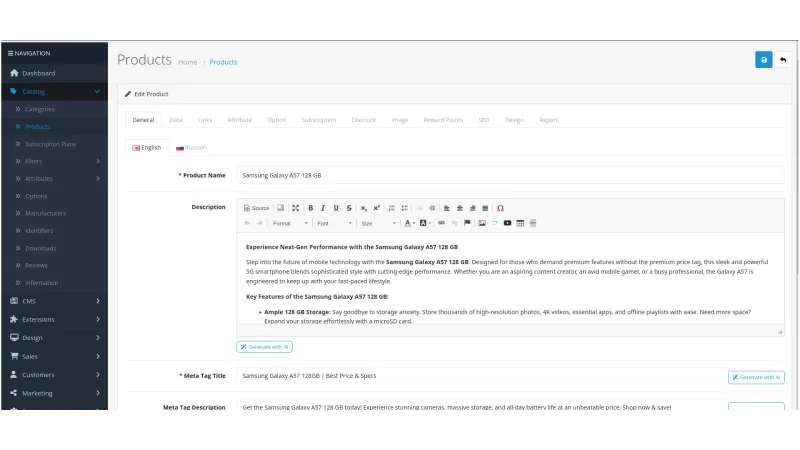
Task: Click the Product Name input field
Action: pos(510,175)
